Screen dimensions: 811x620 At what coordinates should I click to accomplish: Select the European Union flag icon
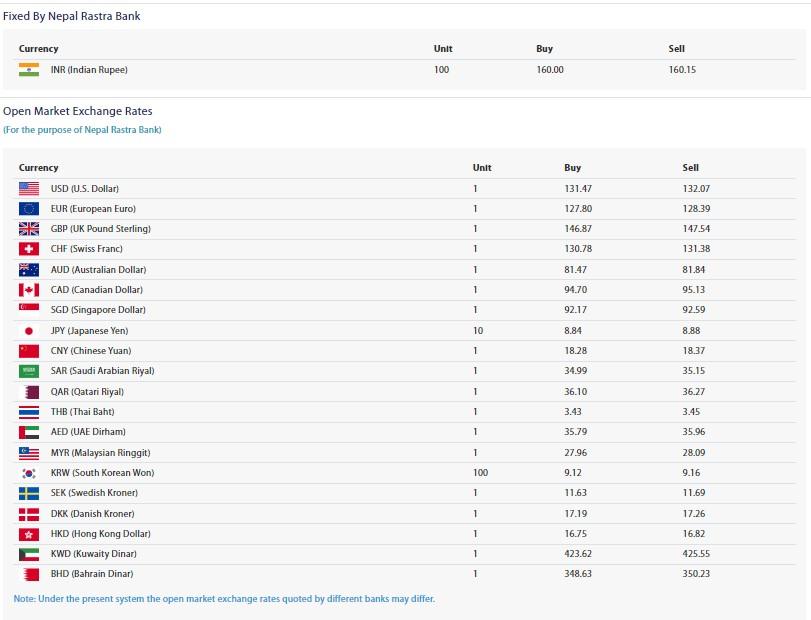29,209
